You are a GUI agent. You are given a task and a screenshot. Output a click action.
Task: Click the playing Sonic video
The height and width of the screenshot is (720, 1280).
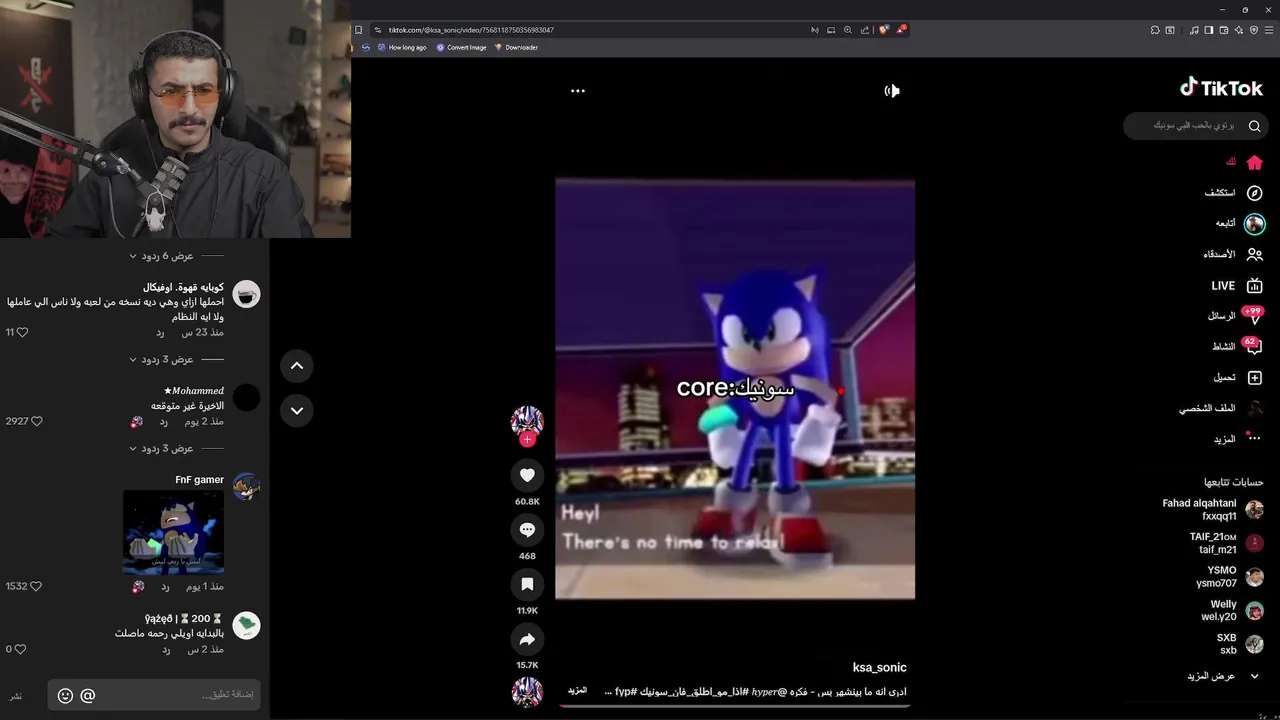pyautogui.click(x=735, y=389)
